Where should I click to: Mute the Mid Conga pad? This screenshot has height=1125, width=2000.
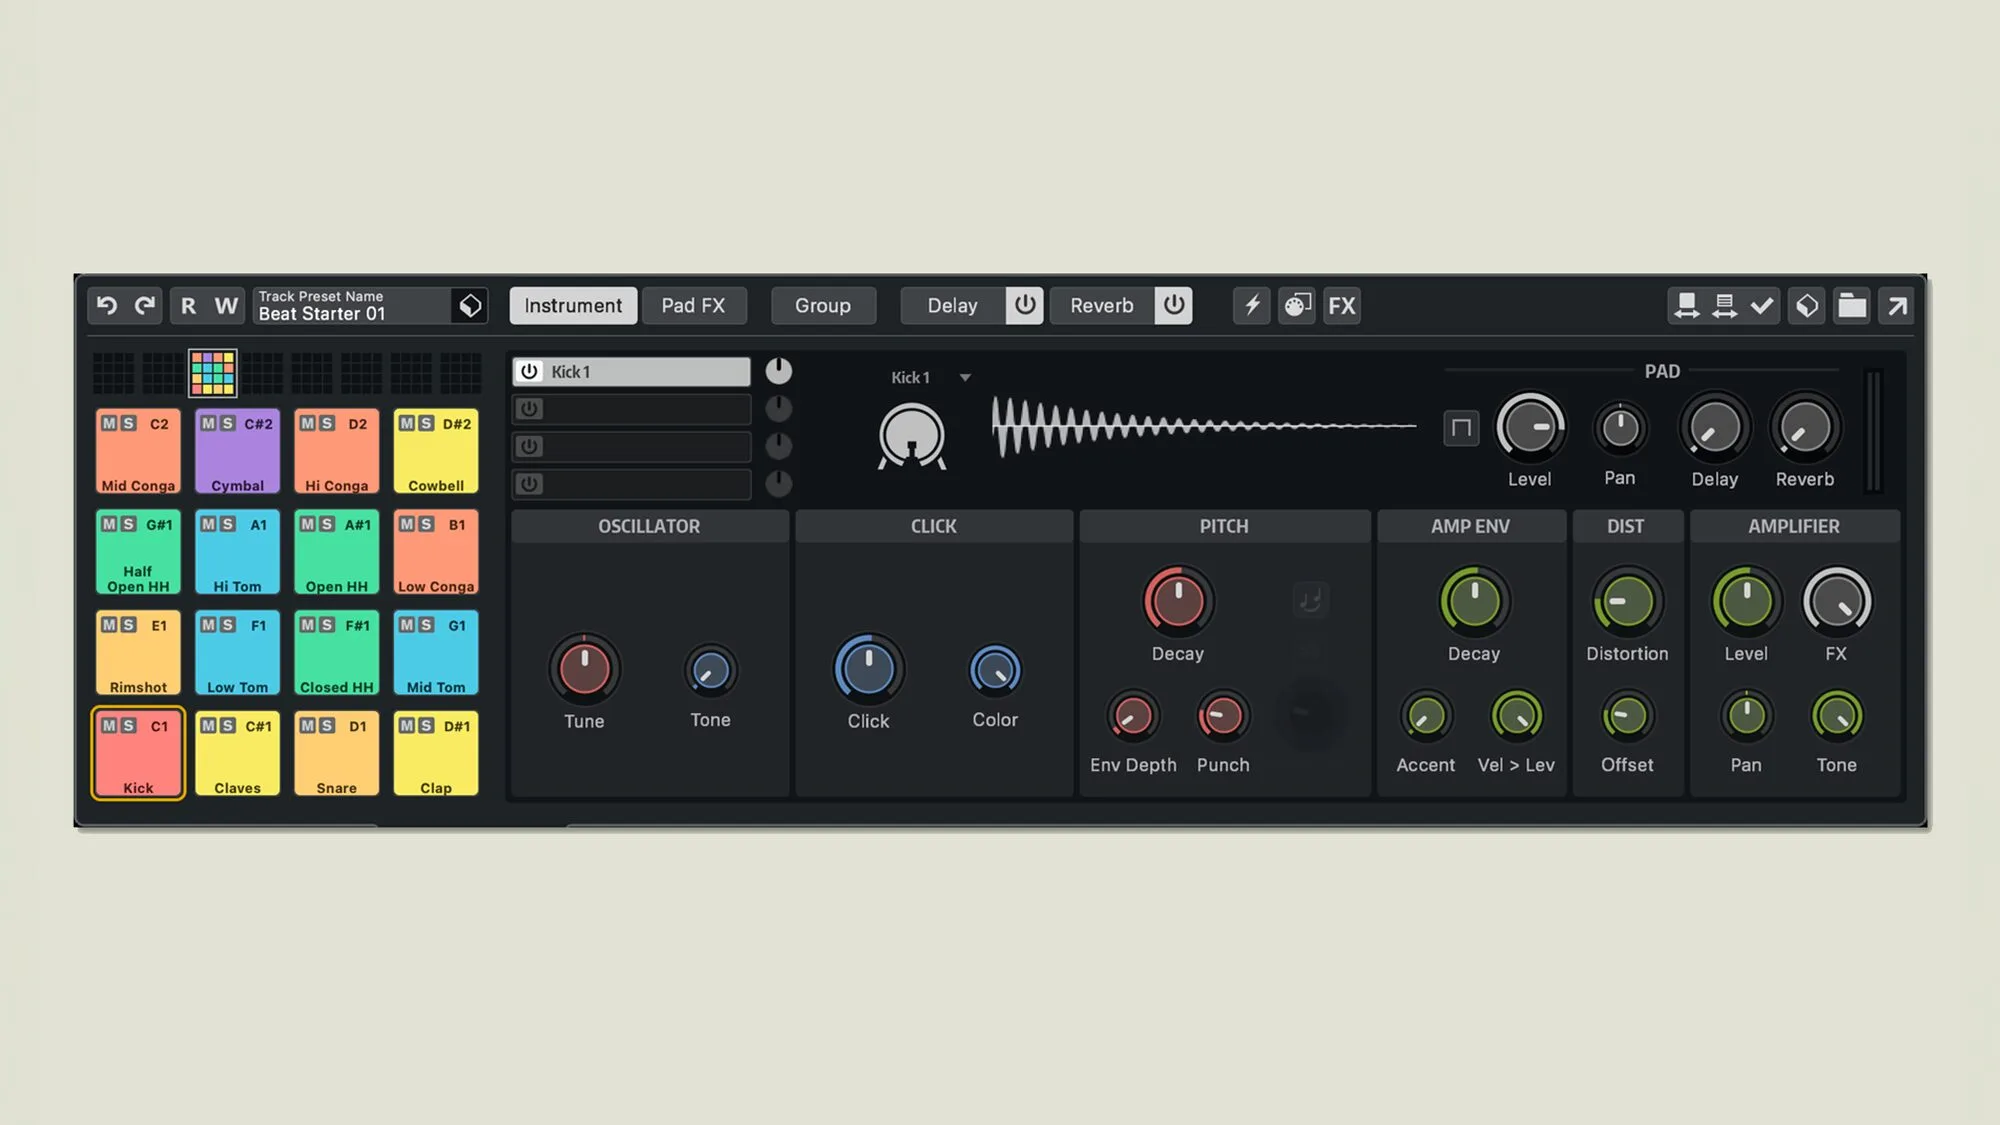click(110, 424)
